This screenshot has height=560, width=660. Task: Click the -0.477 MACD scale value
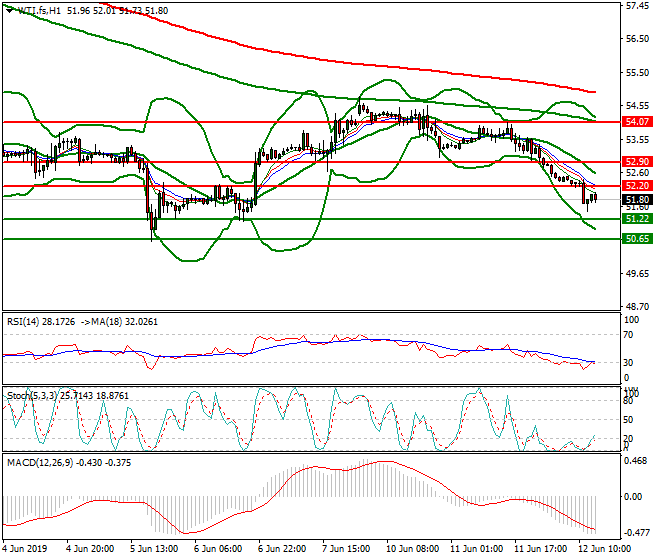(636, 533)
